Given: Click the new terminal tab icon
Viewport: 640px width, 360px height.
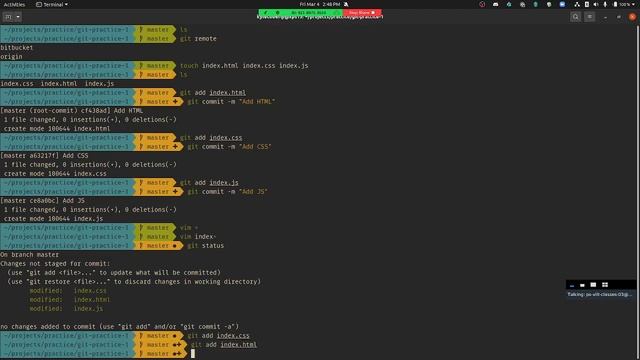Looking at the screenshot, I should (x=8, y=17).
